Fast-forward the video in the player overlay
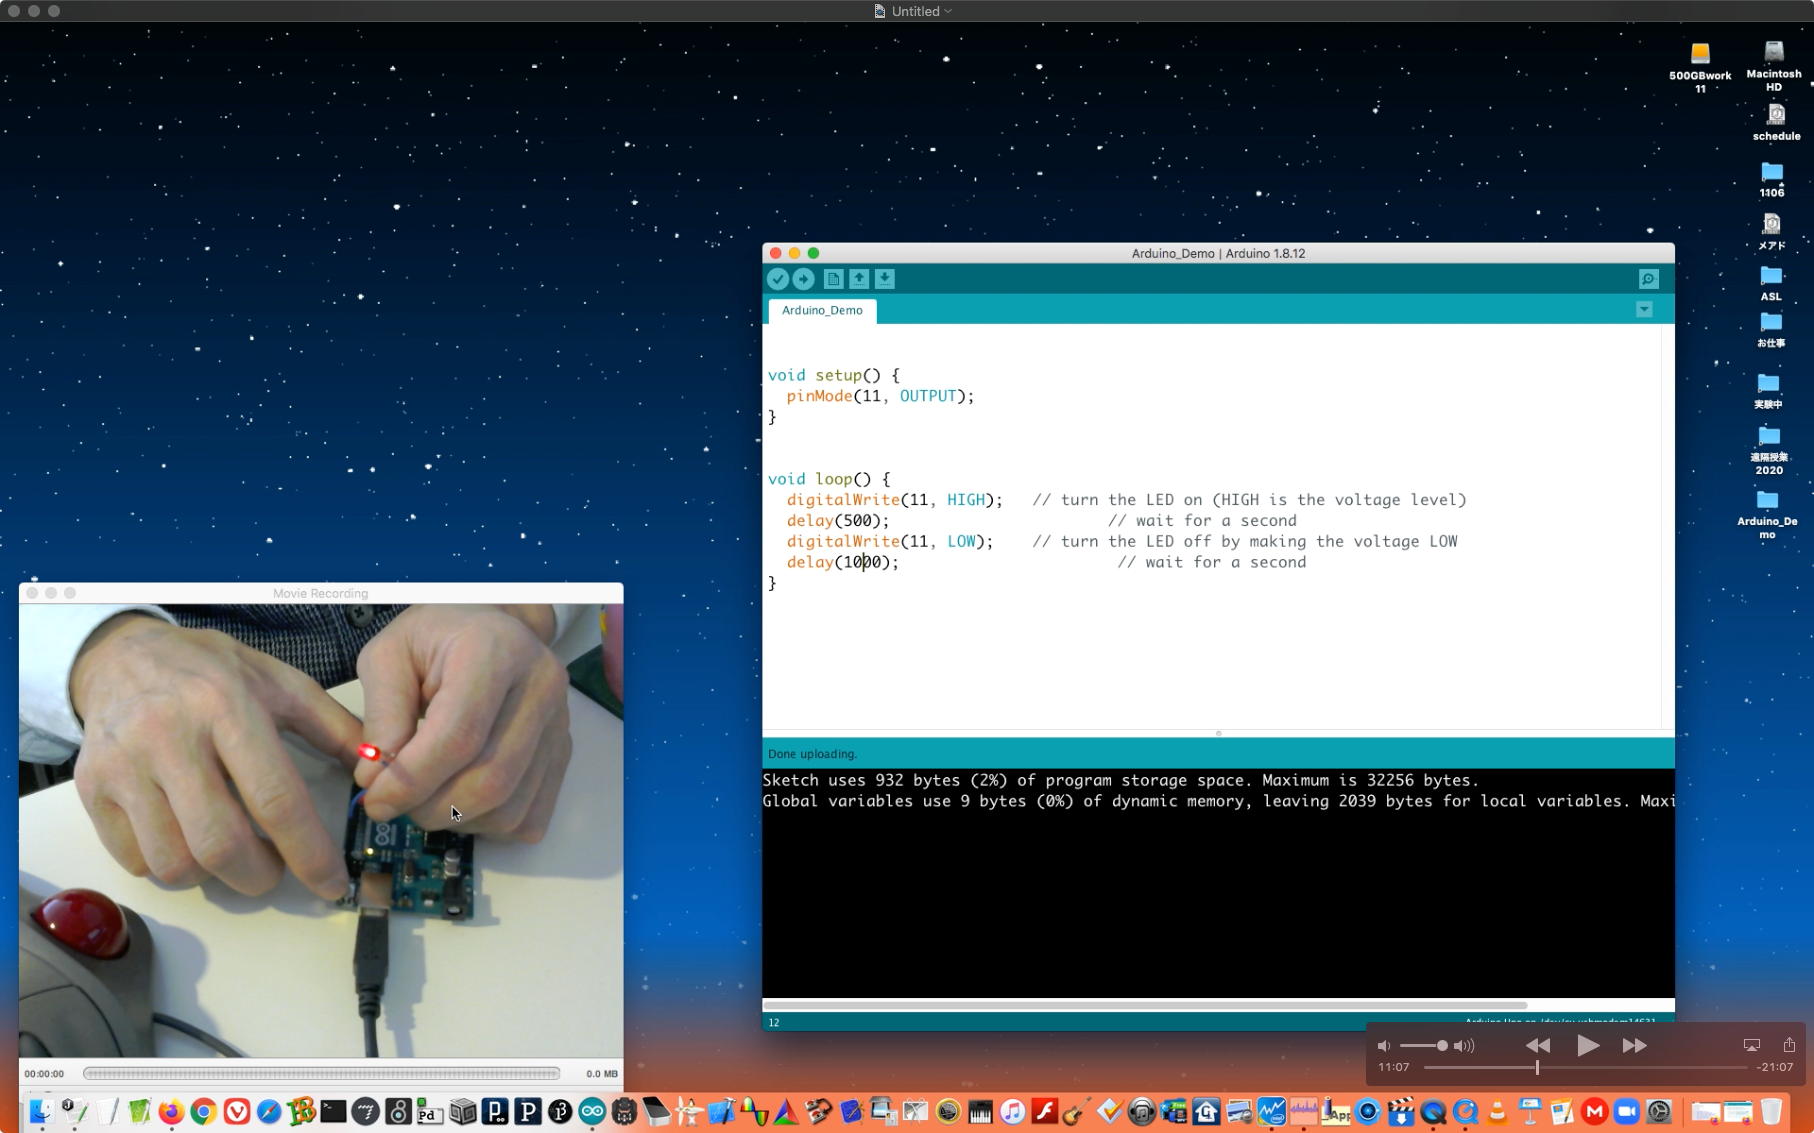 click(1635, 1046)
